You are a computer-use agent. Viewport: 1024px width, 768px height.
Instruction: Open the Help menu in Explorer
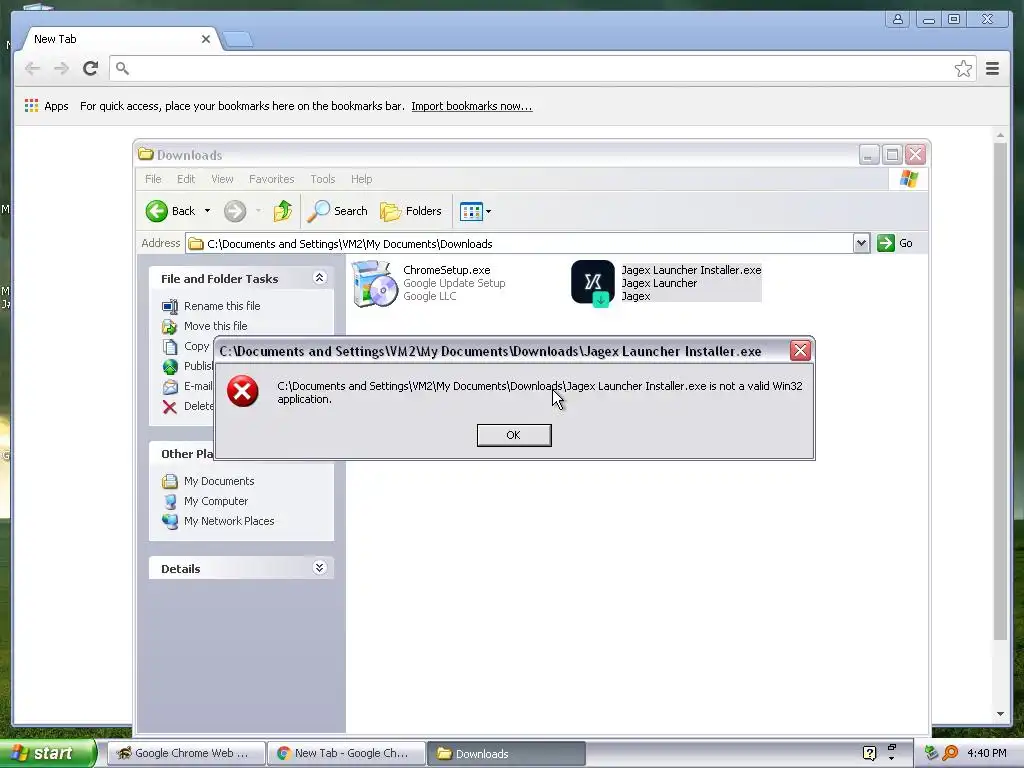click(361, 179)
